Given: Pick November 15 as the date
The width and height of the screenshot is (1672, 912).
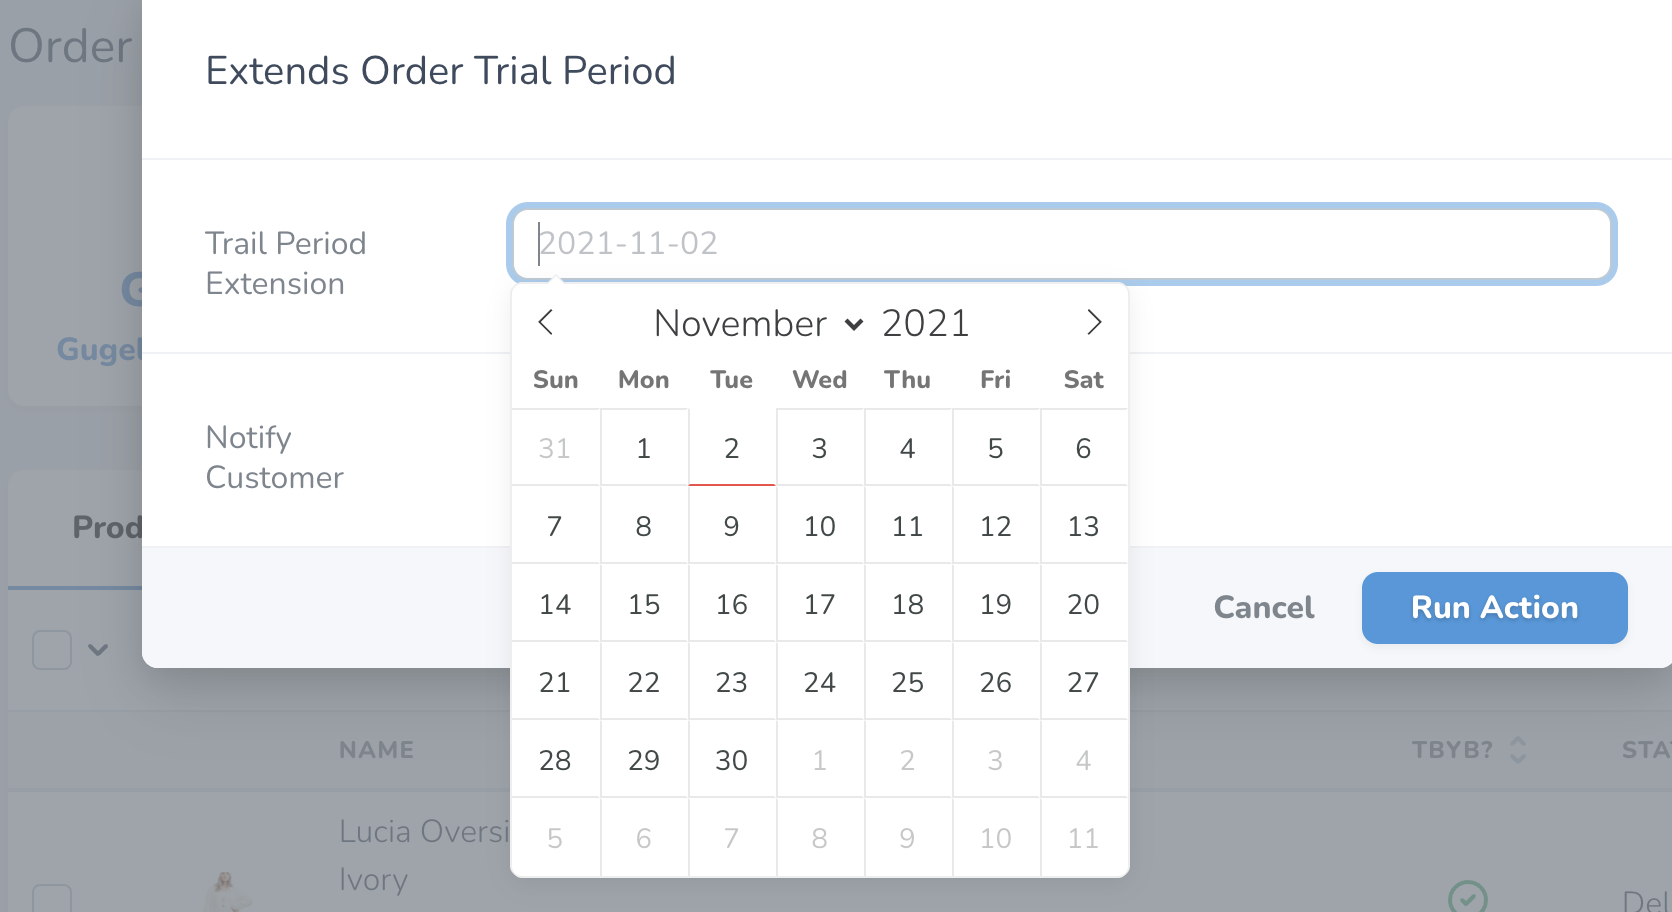Looking at the screenshot, I should click(x=644, y=604).
